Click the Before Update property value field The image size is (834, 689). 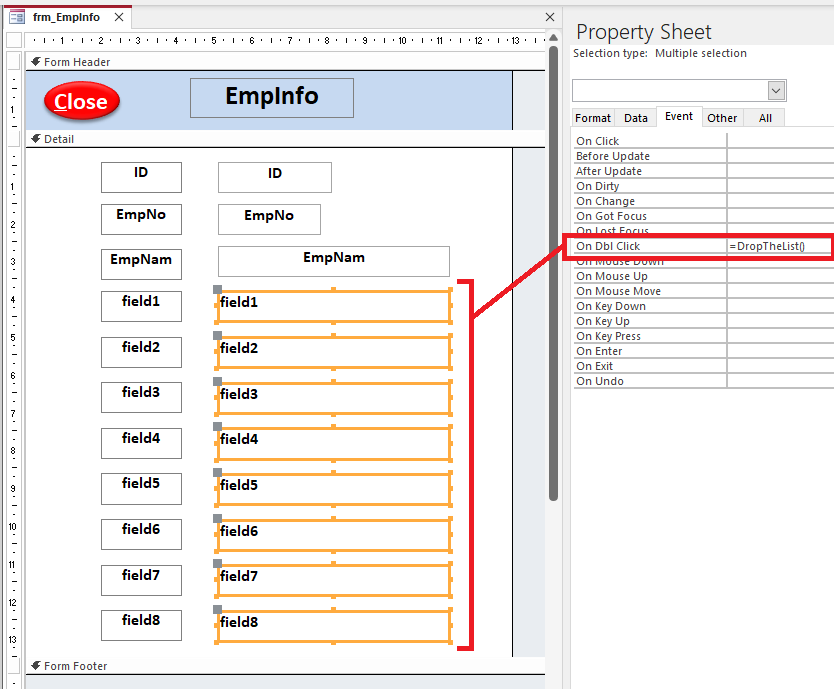(780, 156)
